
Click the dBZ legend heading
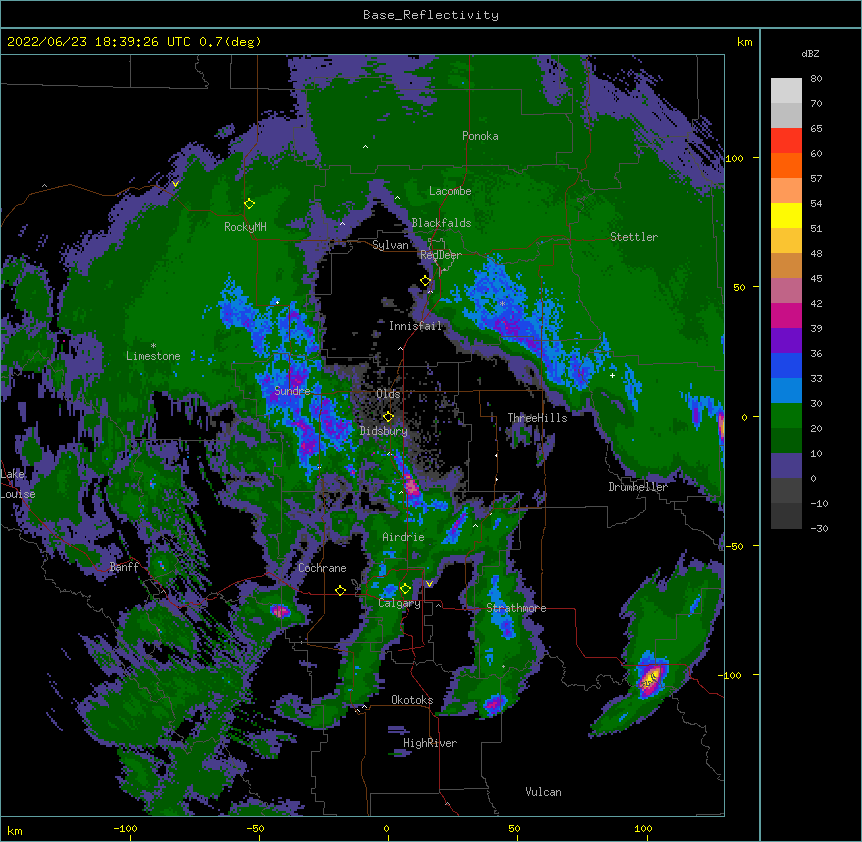click(810, 53)
